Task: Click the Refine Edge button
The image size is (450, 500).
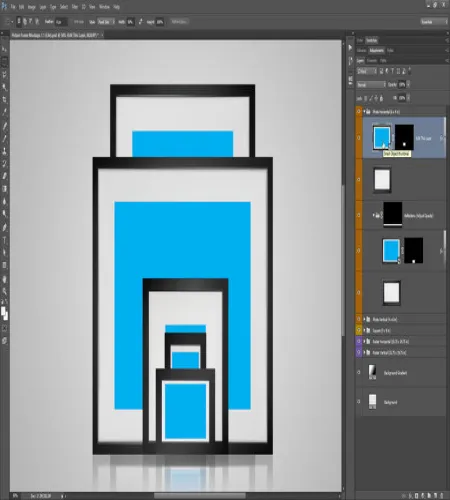Action: [179, 22]
